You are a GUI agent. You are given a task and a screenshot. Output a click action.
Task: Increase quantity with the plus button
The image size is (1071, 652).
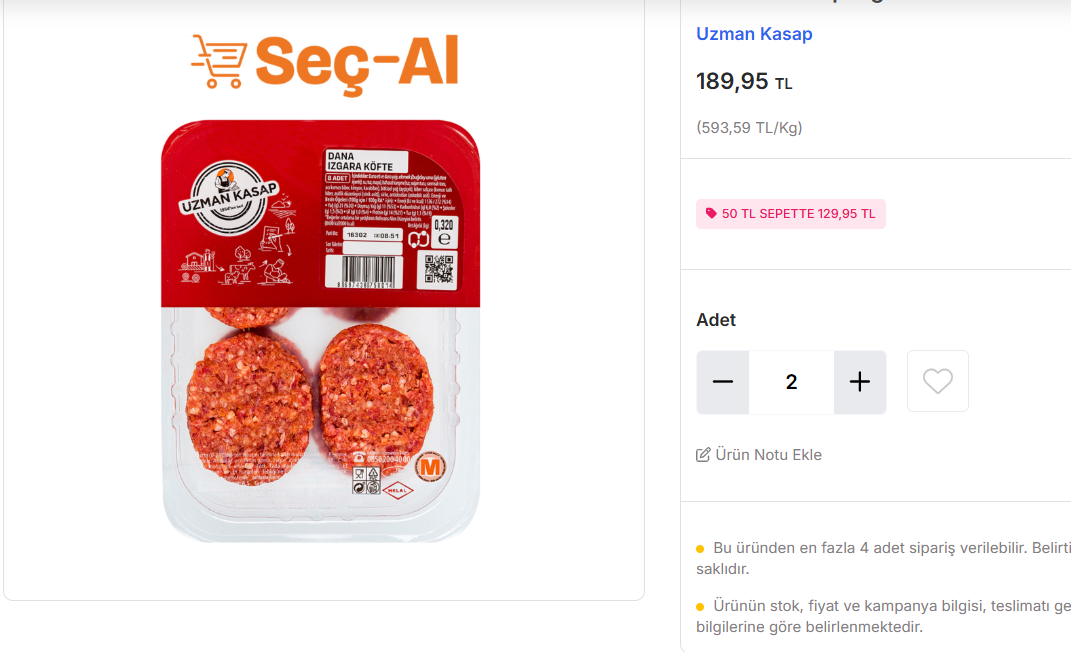tap(860, 382)
